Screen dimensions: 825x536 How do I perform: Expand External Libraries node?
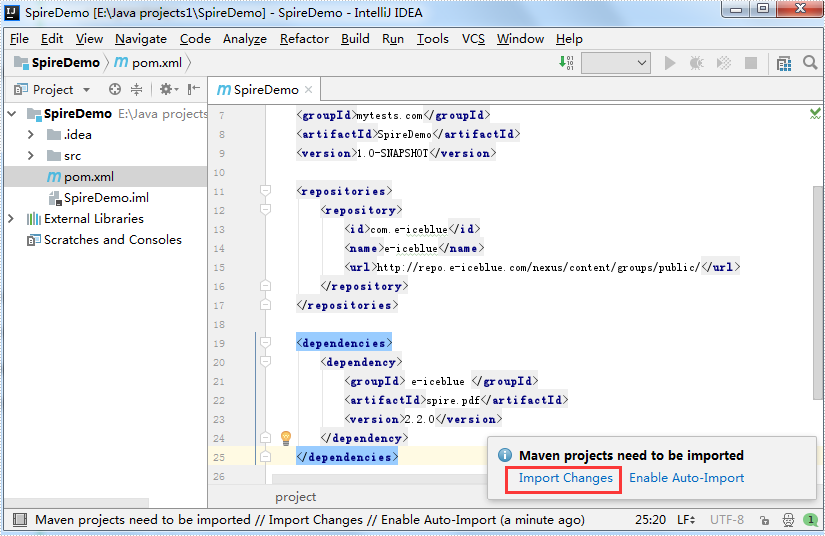click(x=11, y=219)
